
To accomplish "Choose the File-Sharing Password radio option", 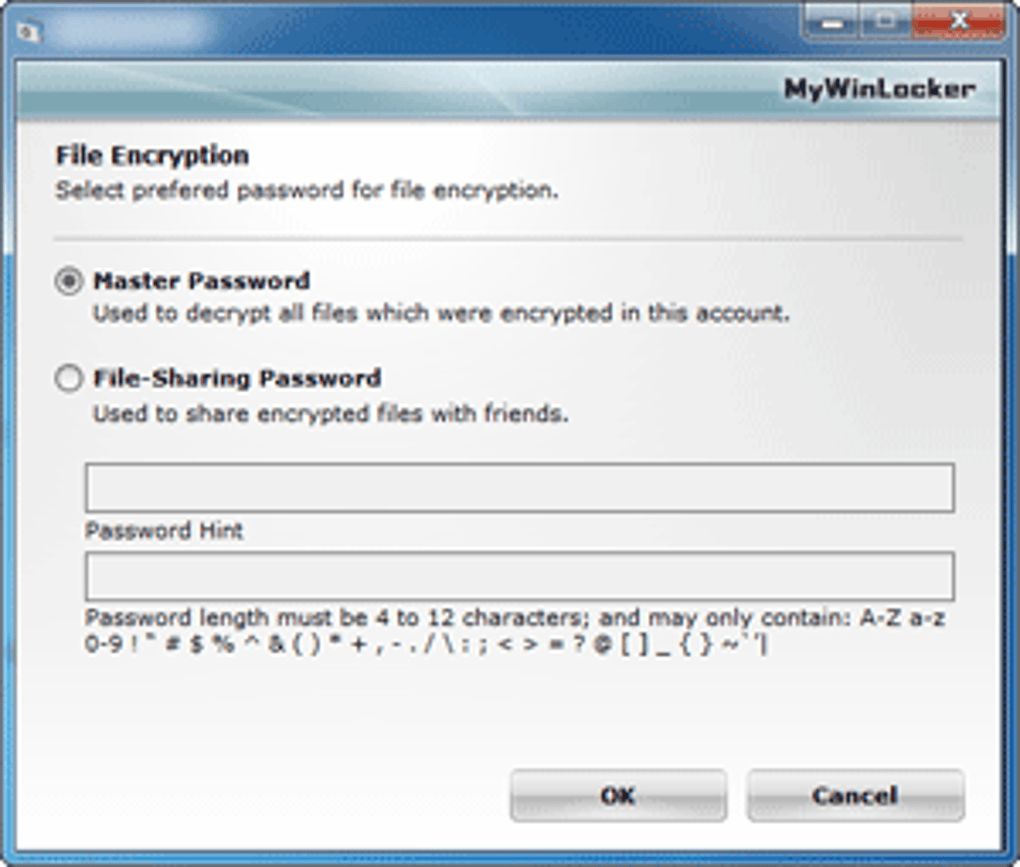I will pos(69,378).
